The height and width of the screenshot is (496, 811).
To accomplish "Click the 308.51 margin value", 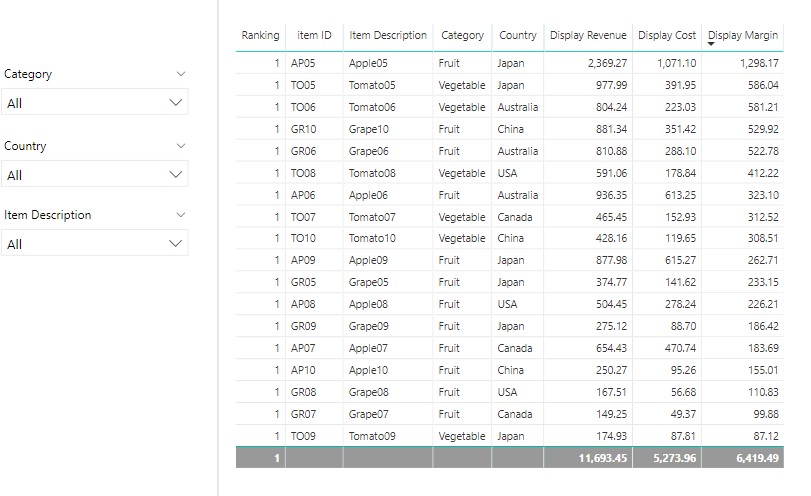I will 763,238.
